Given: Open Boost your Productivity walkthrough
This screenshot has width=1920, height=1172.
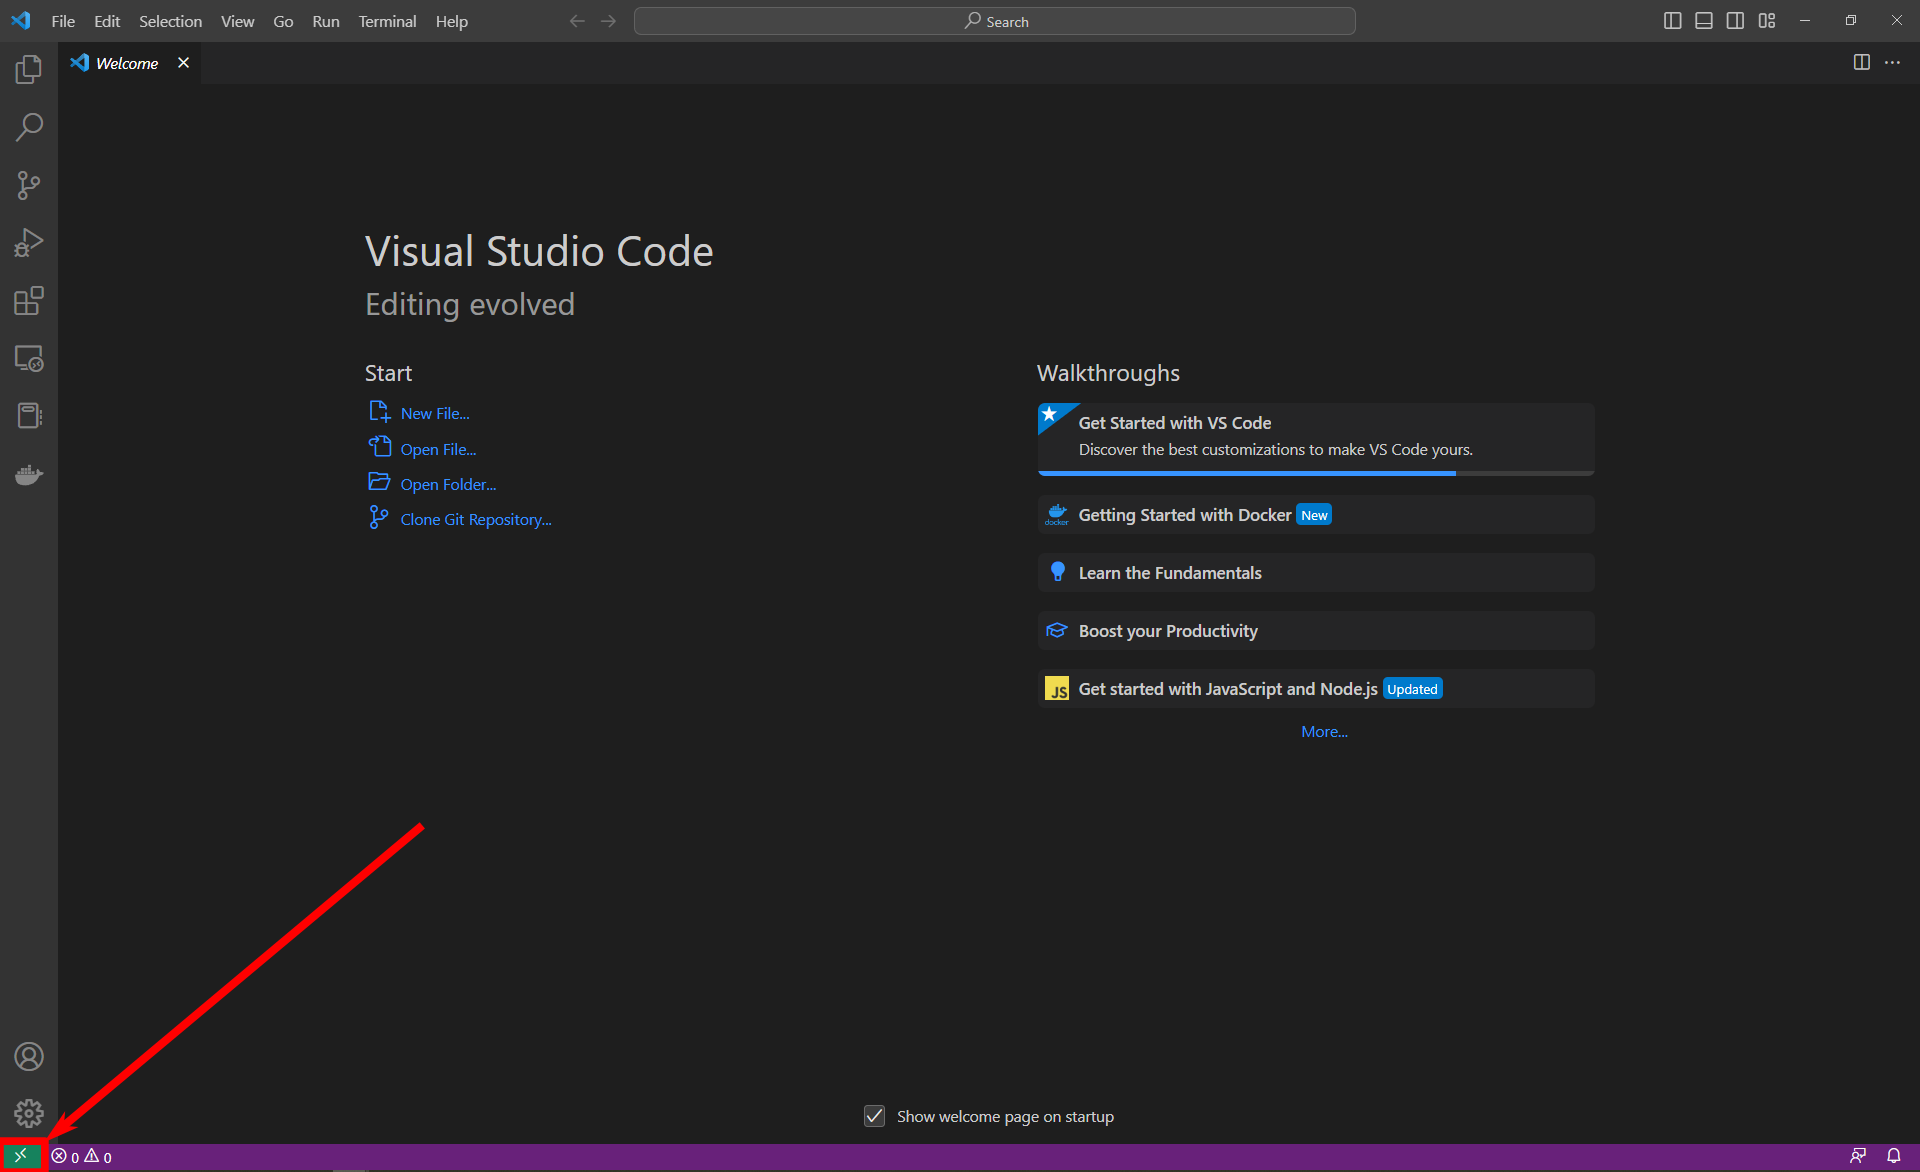Looking at the screenshot, I should click(1315, 631).
